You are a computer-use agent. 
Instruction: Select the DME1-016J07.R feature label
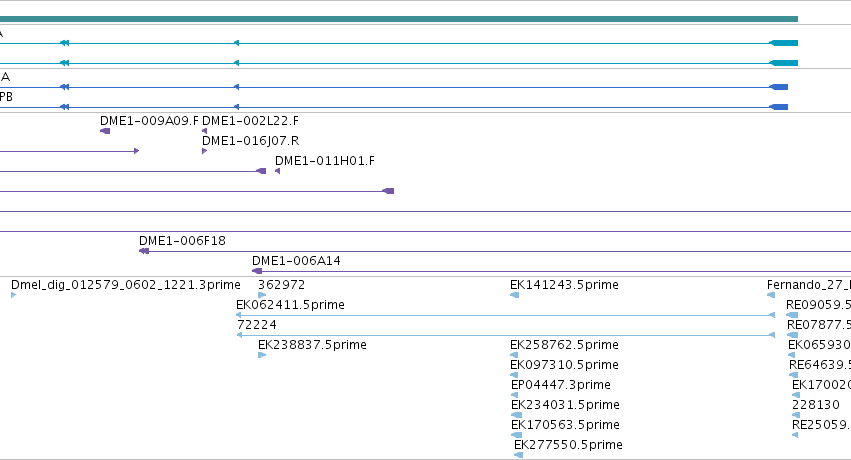click(250, 140)
